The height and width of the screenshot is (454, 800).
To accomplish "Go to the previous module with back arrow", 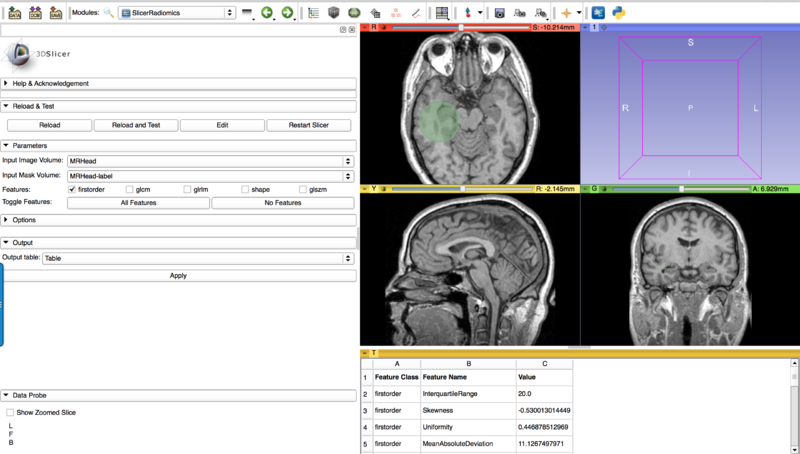I will coord(267,13).
